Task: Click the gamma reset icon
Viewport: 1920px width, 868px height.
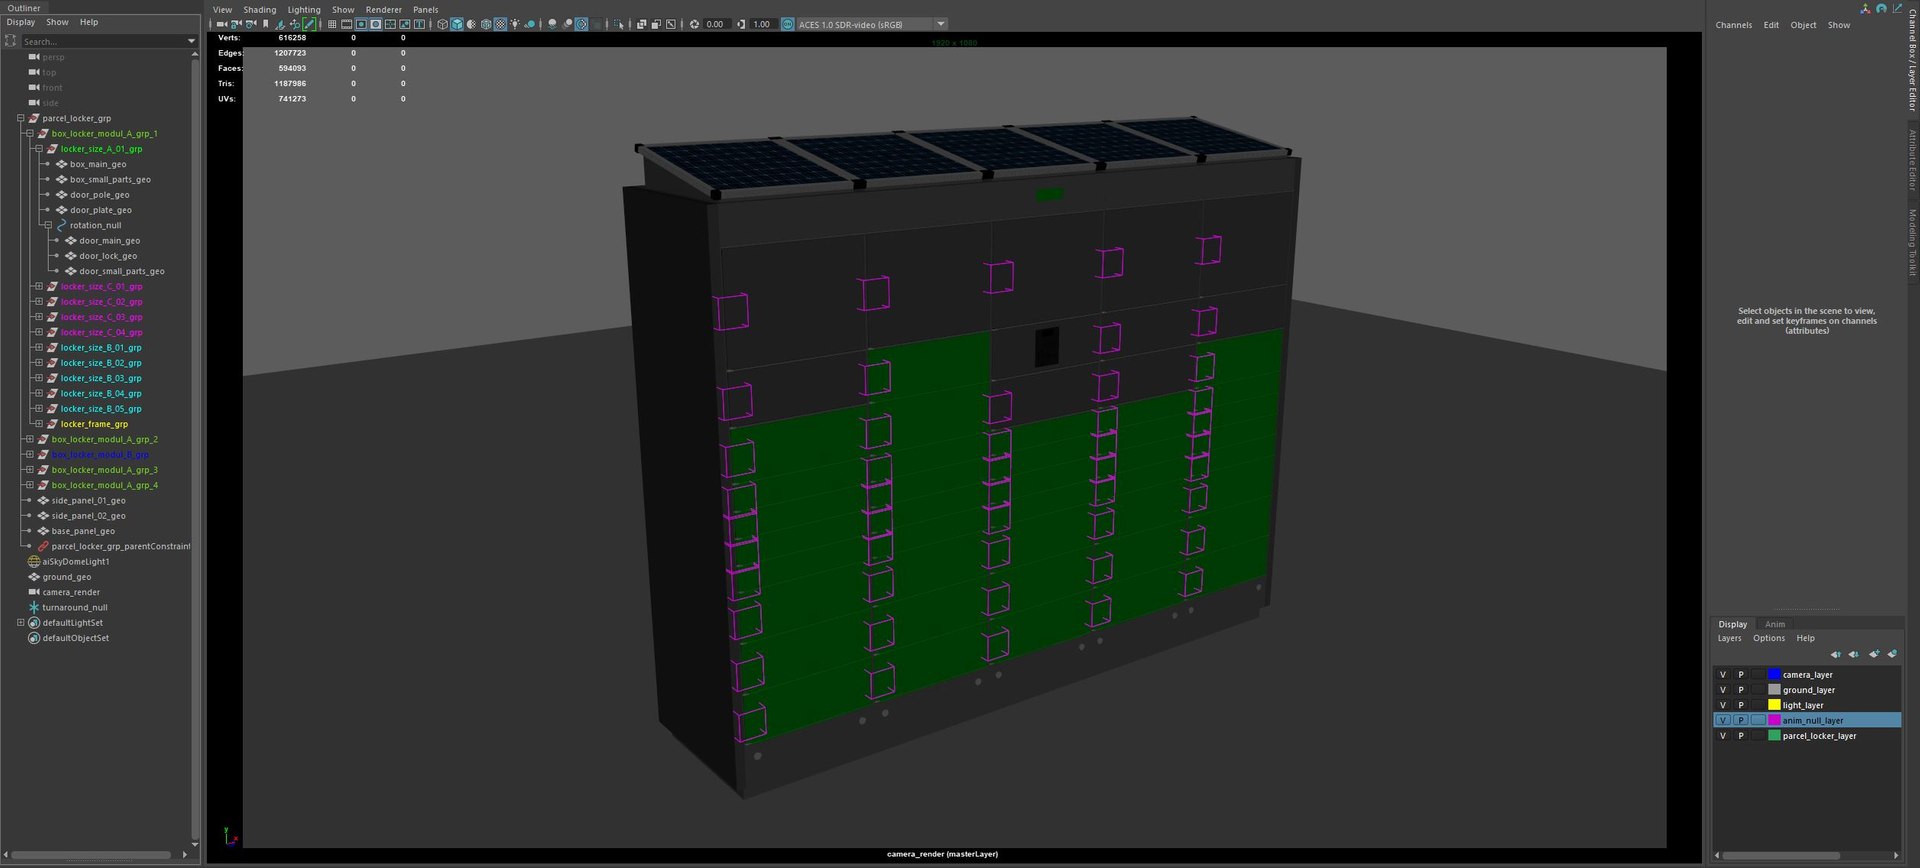Action: coord(741,24)
